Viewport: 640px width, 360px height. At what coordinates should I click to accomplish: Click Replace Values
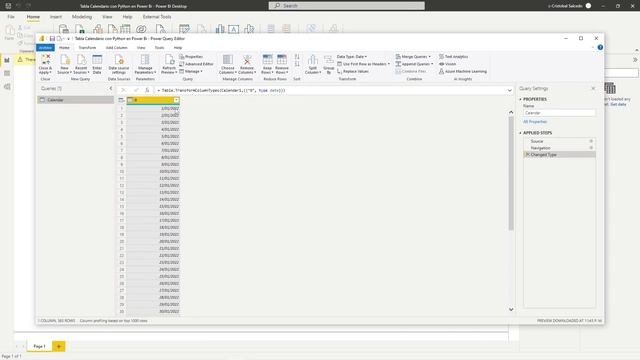[353, 71]
